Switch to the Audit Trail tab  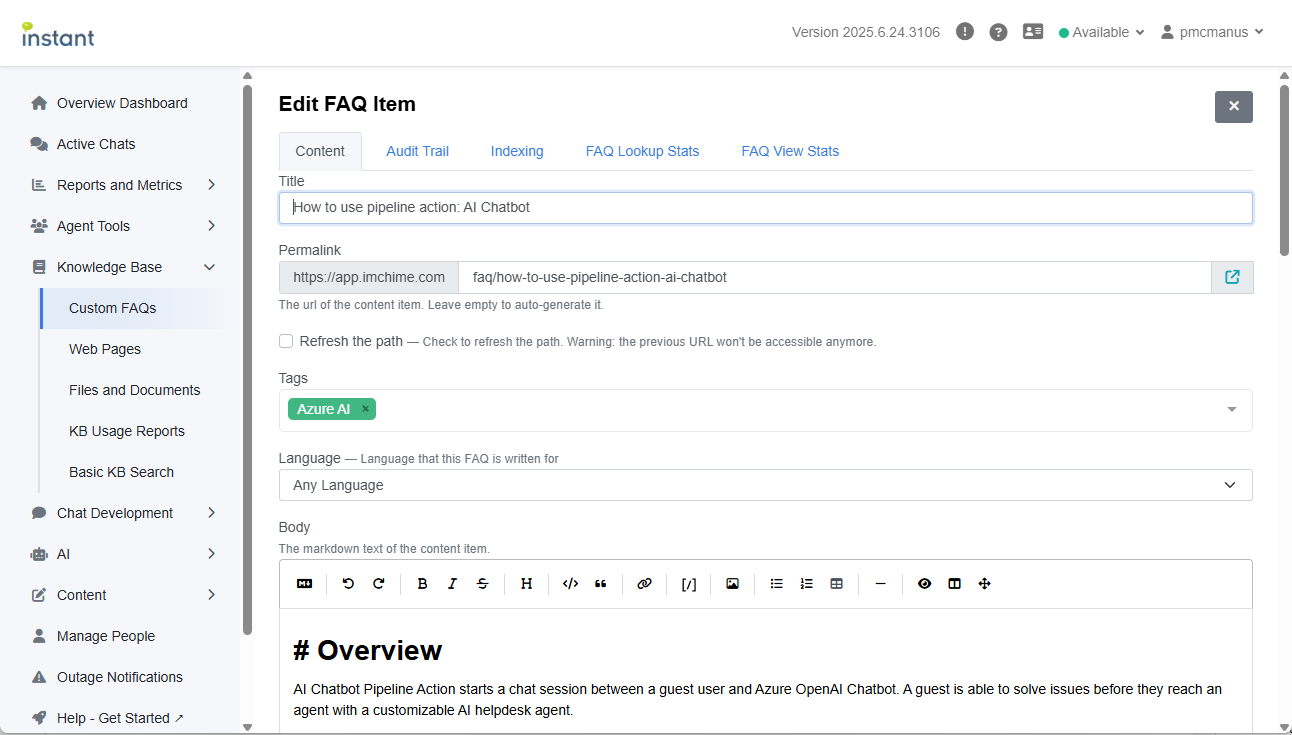418,151
